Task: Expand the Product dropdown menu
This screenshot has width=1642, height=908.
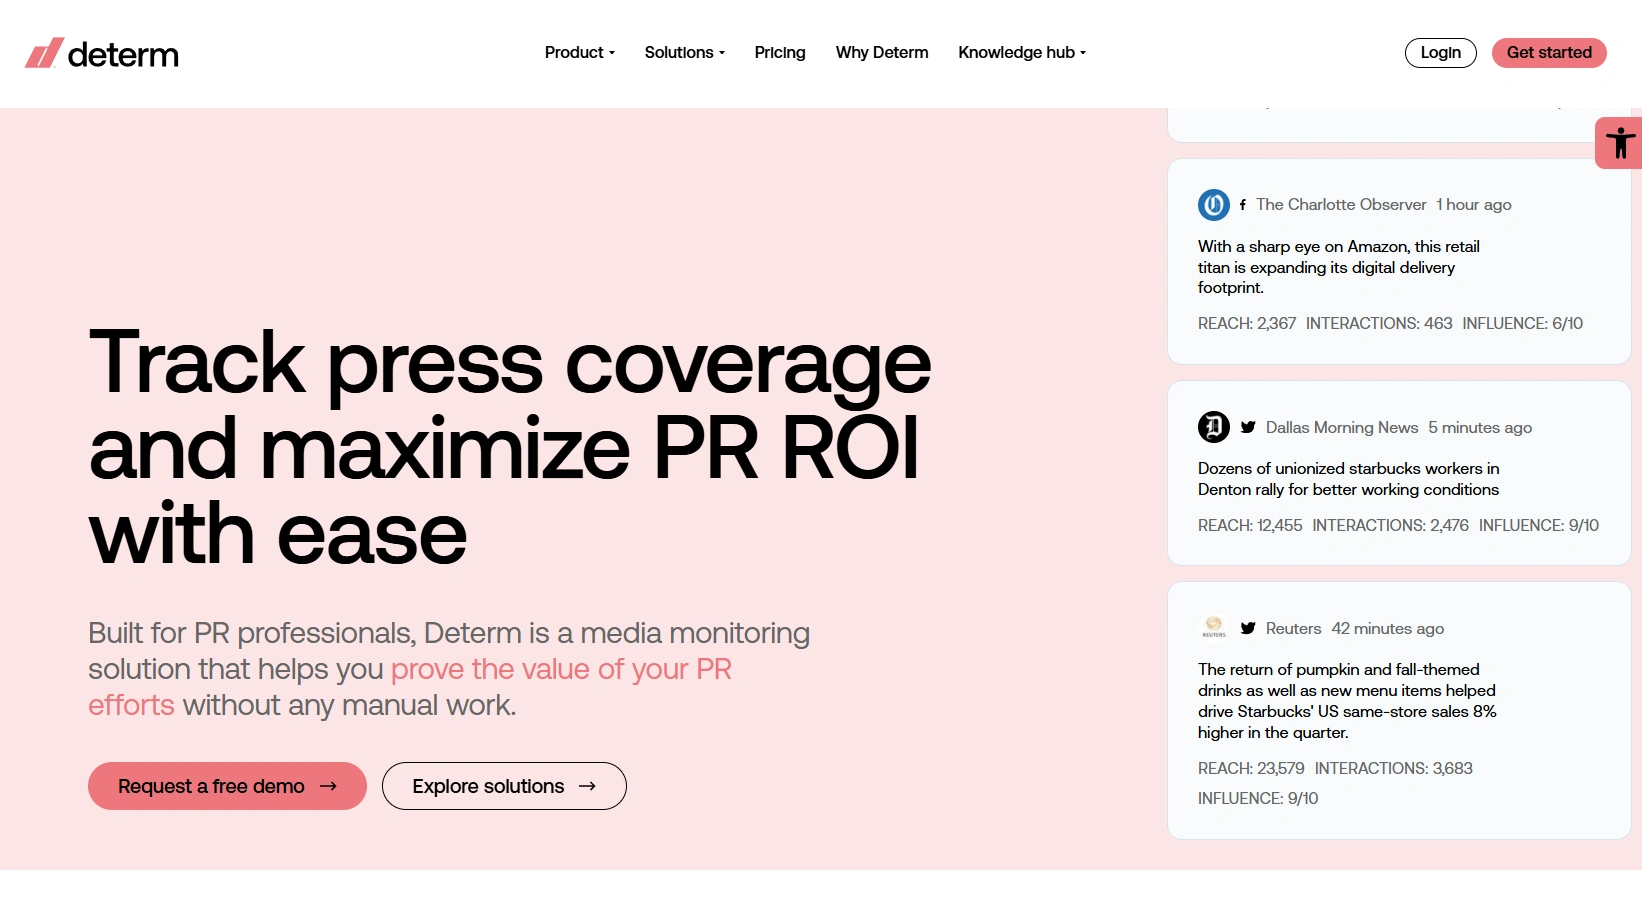Action: (580, 53)
